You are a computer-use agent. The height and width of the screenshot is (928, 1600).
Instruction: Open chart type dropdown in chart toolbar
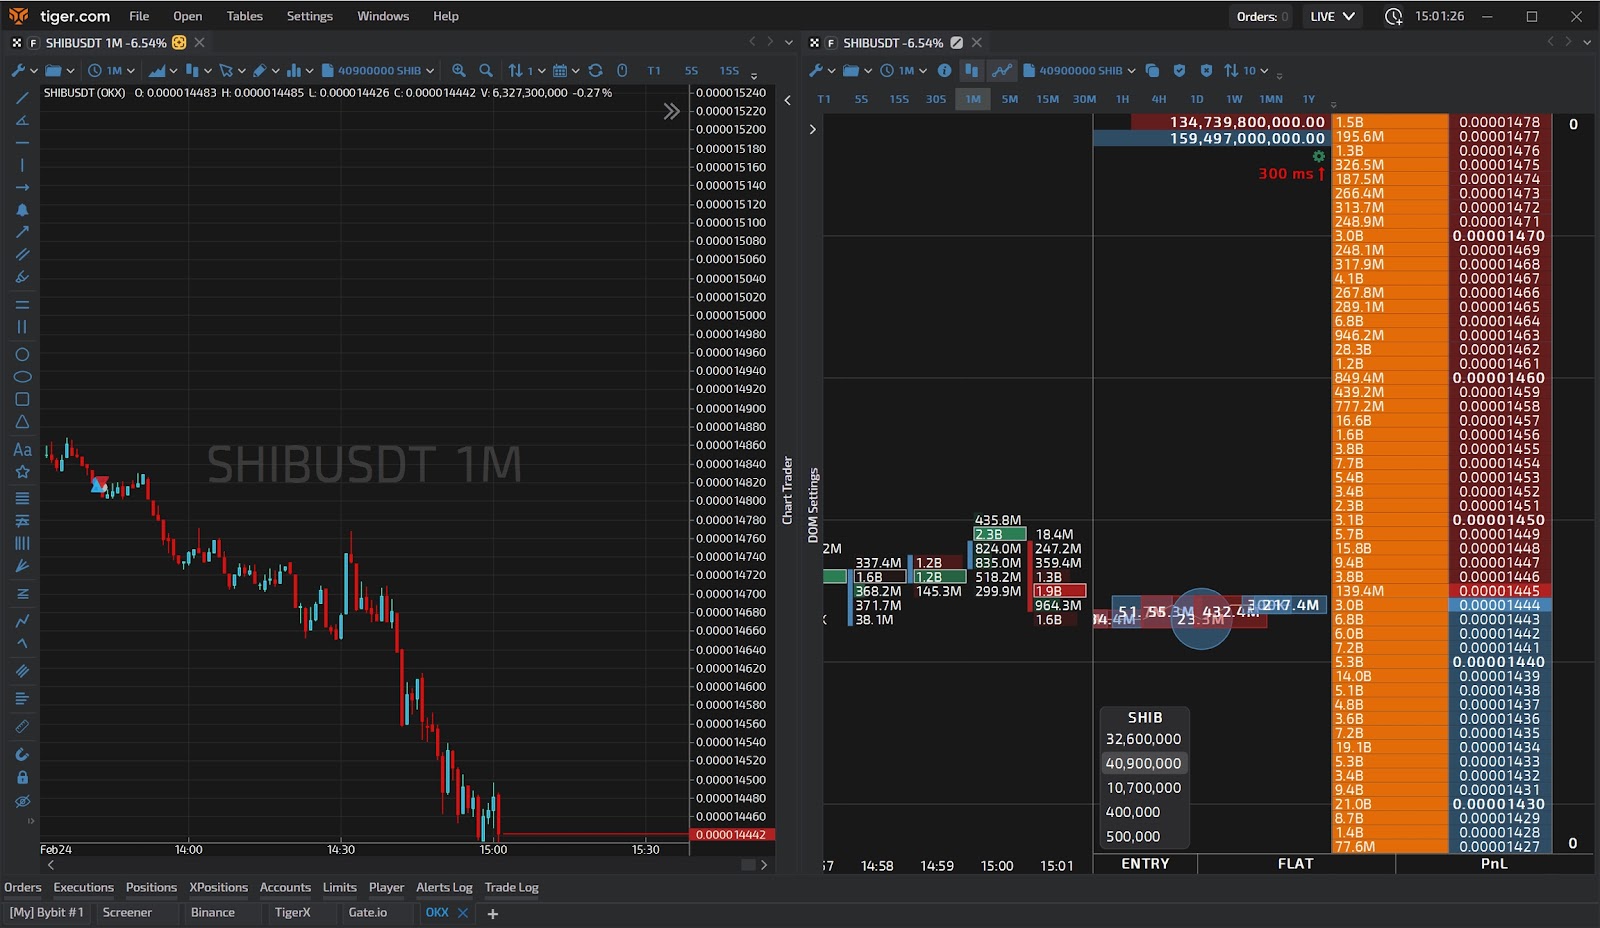(163, 70)
